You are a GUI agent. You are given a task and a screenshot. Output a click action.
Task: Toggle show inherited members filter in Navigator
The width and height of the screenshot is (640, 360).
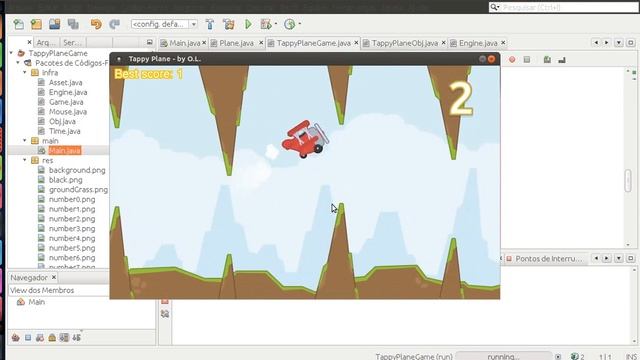point(16,337)
